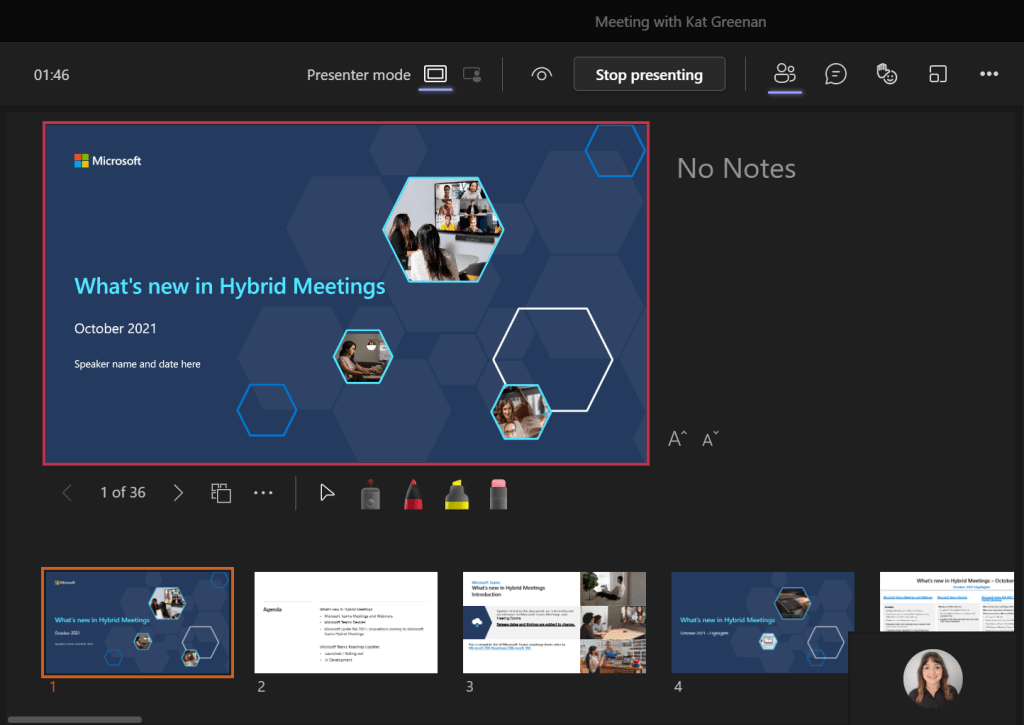The width and height of the screenshot is (1024, 725).
Task: Open more meeting actions menu
Action: pyautogui.click(x=989, y=73)
